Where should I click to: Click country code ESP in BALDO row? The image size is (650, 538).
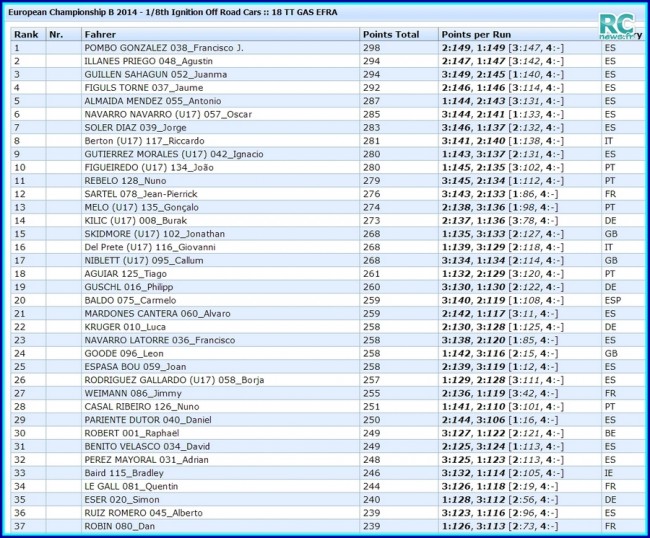(x=613, y=300)
